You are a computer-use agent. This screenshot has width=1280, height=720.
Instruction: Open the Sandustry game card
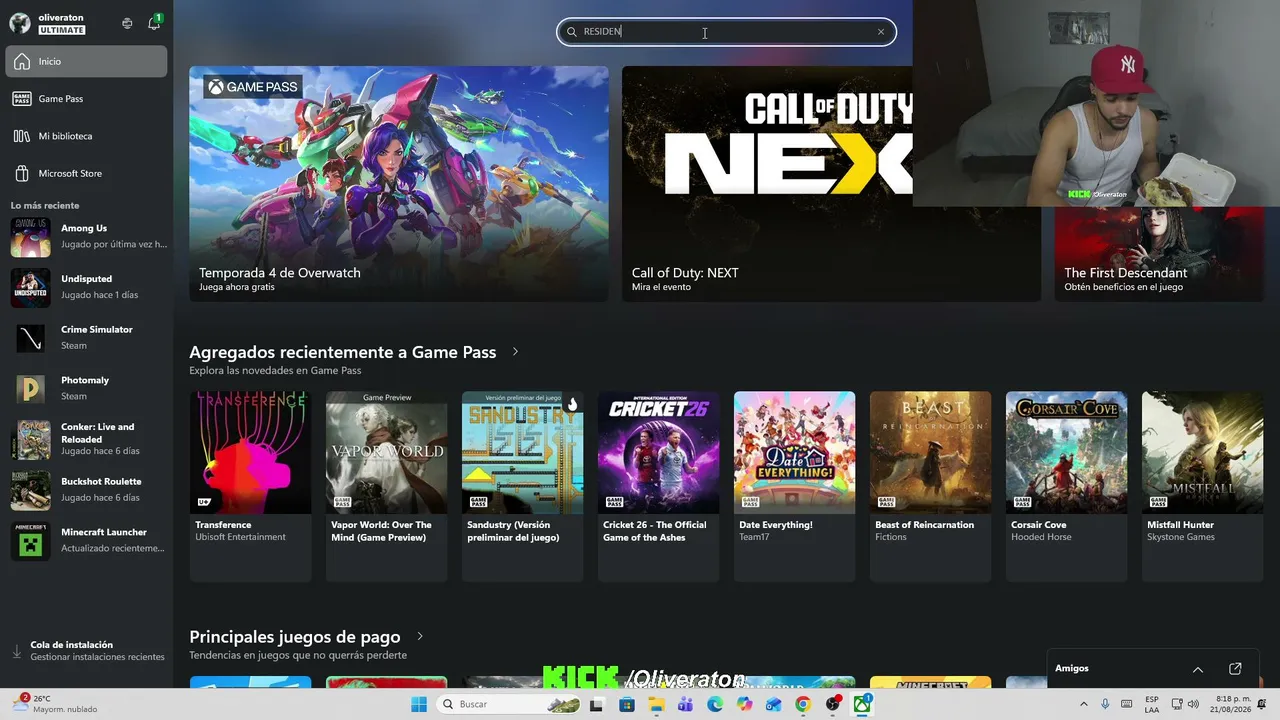[523, 486]
